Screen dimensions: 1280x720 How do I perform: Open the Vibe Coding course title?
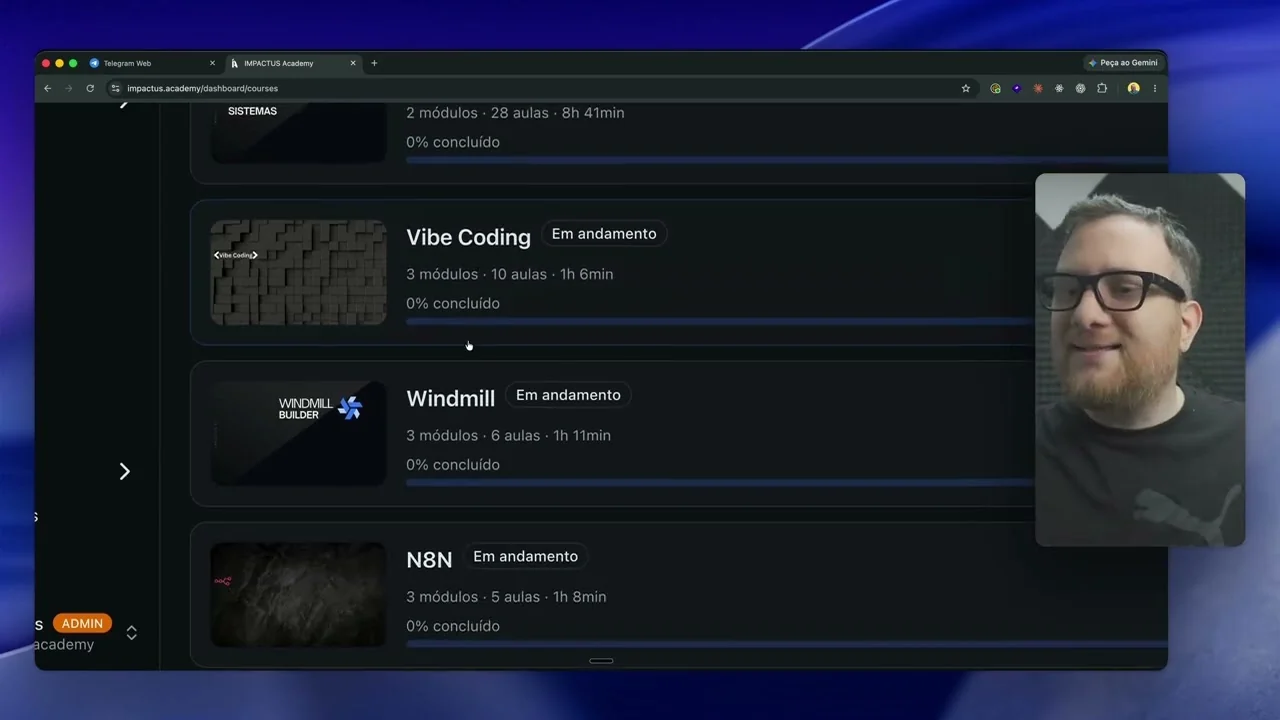468,237
